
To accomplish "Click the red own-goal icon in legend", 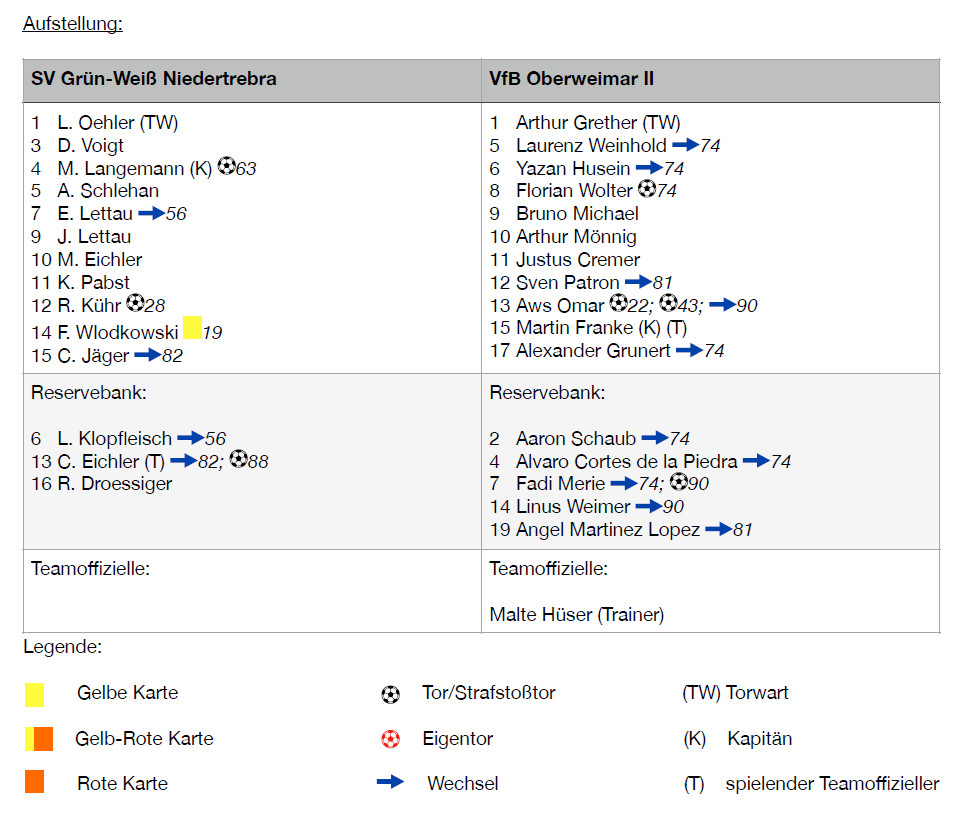I will pos(390,739).
